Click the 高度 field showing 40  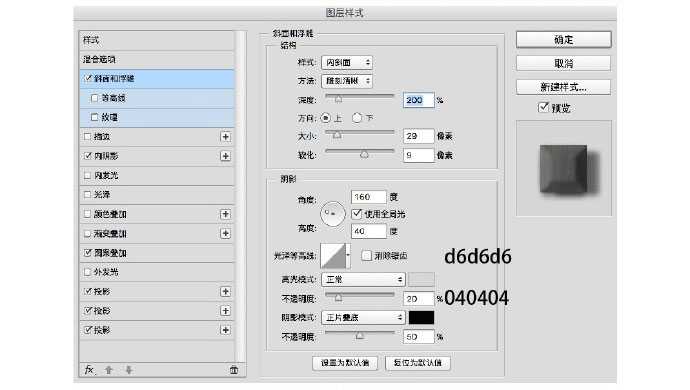369,231
